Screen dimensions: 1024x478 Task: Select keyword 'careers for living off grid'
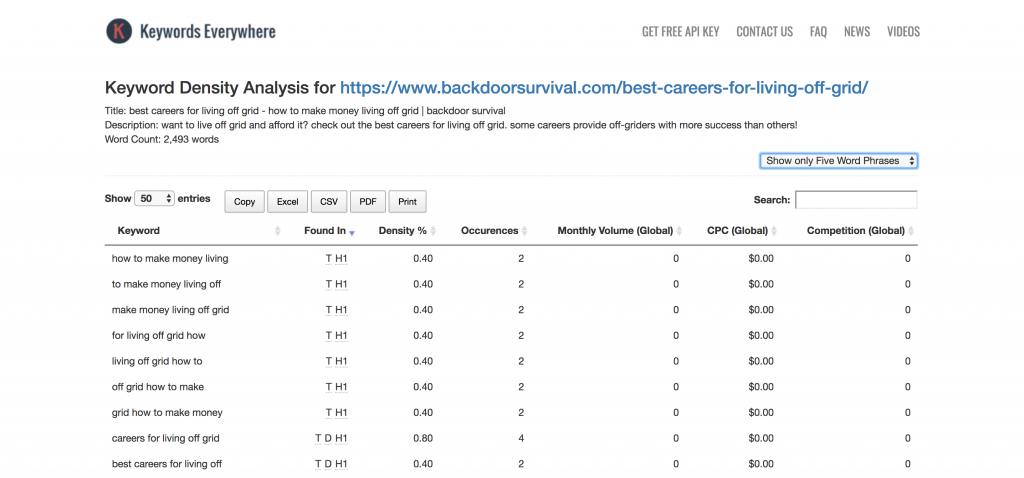pos(165,438)
